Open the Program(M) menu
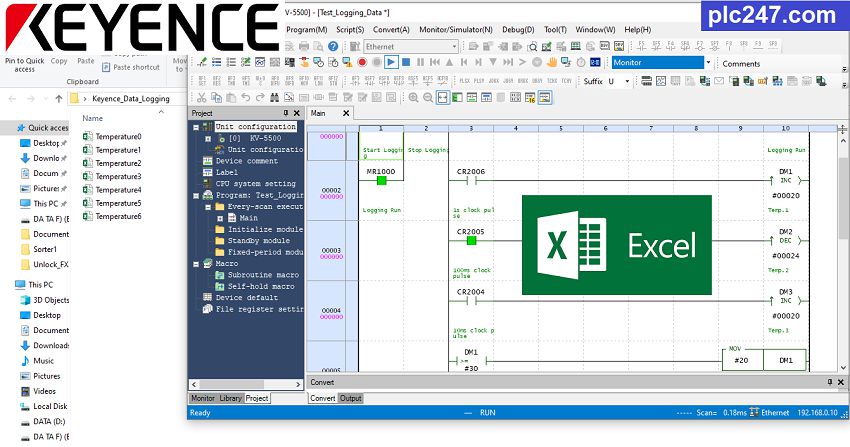This screenshot has height=447, width=850. click(307, 30)
